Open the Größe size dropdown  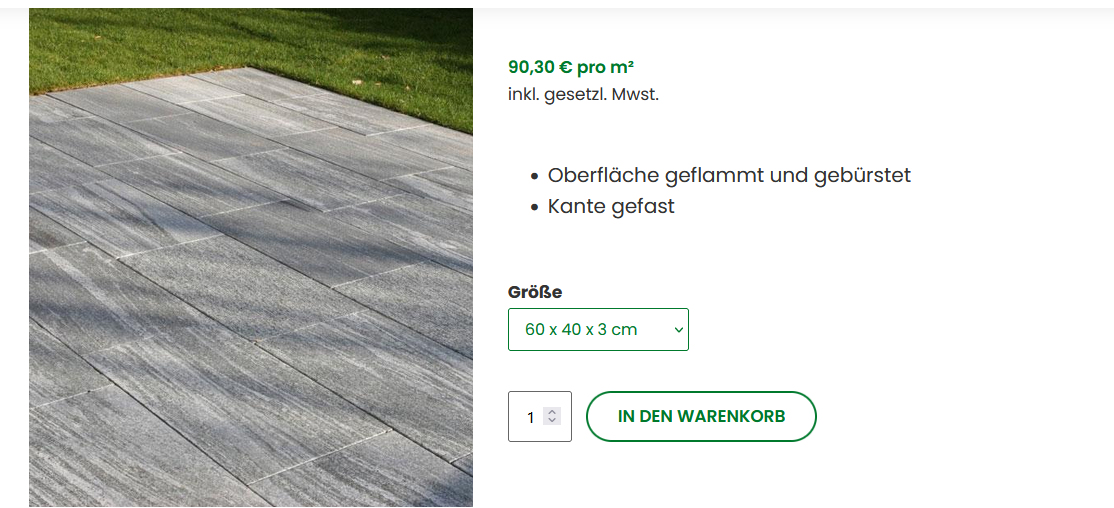(598, 330)
